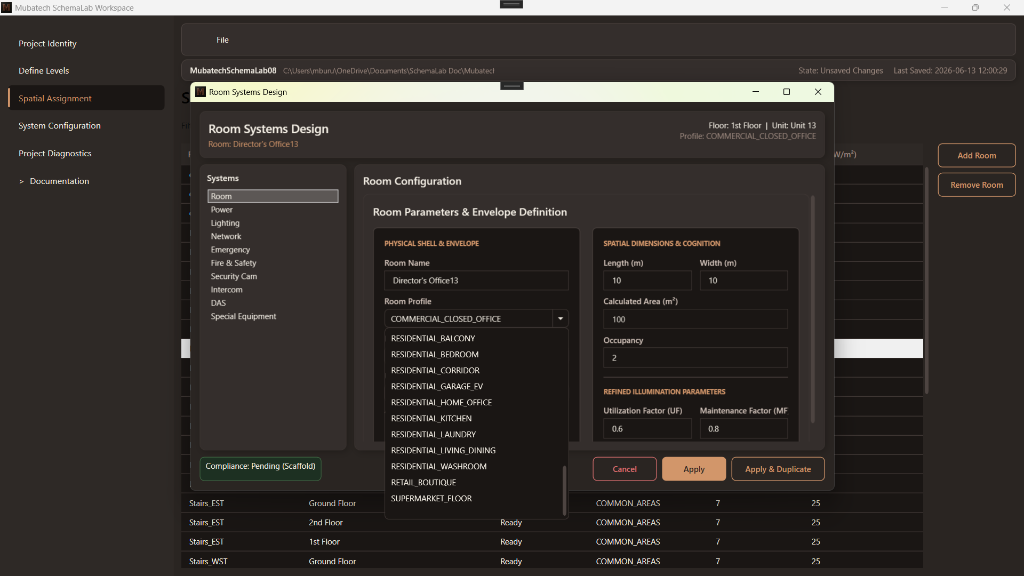Collapse the Room Profile dropdown arrow
This screenshot has width=1024, height=576.
tap(560, 319)
